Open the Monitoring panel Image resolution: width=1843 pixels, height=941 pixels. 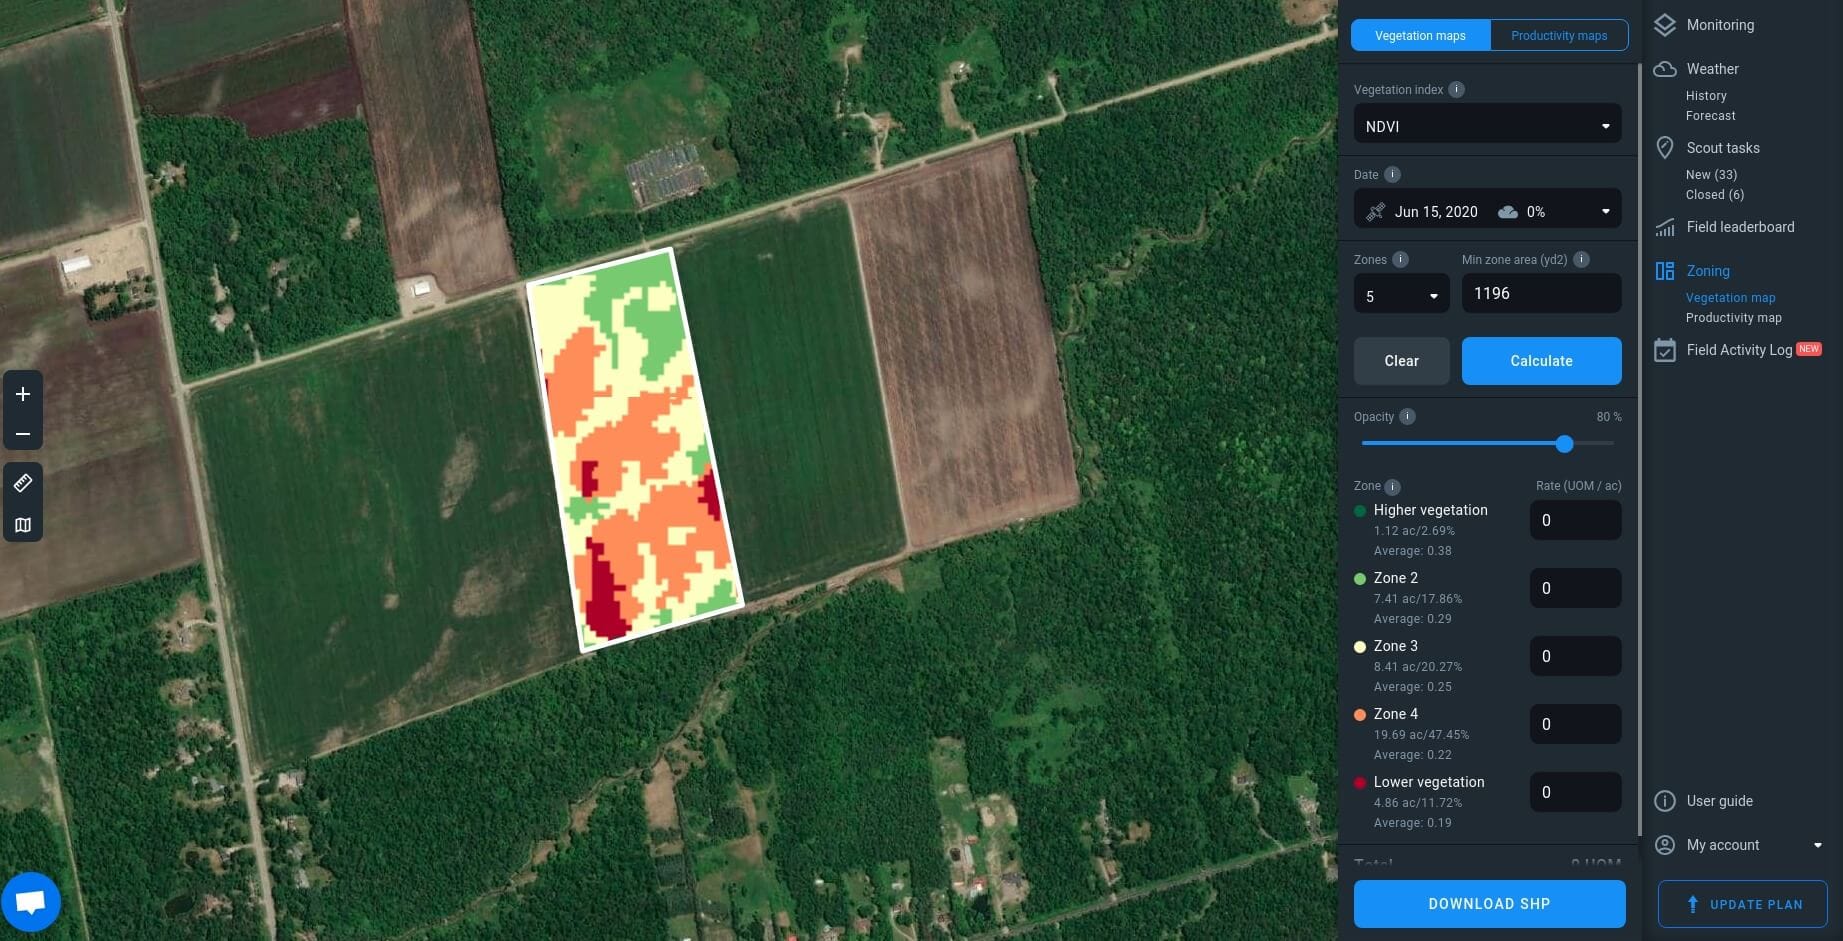1664,24
